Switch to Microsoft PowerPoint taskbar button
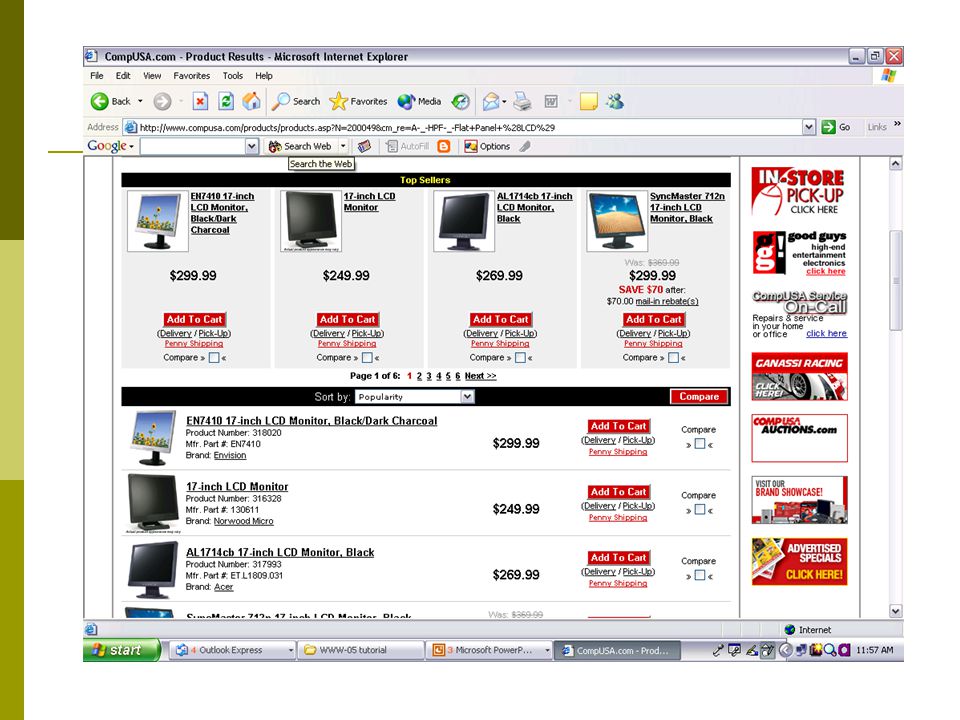This screenshot has width=960, height=720. 487,650
